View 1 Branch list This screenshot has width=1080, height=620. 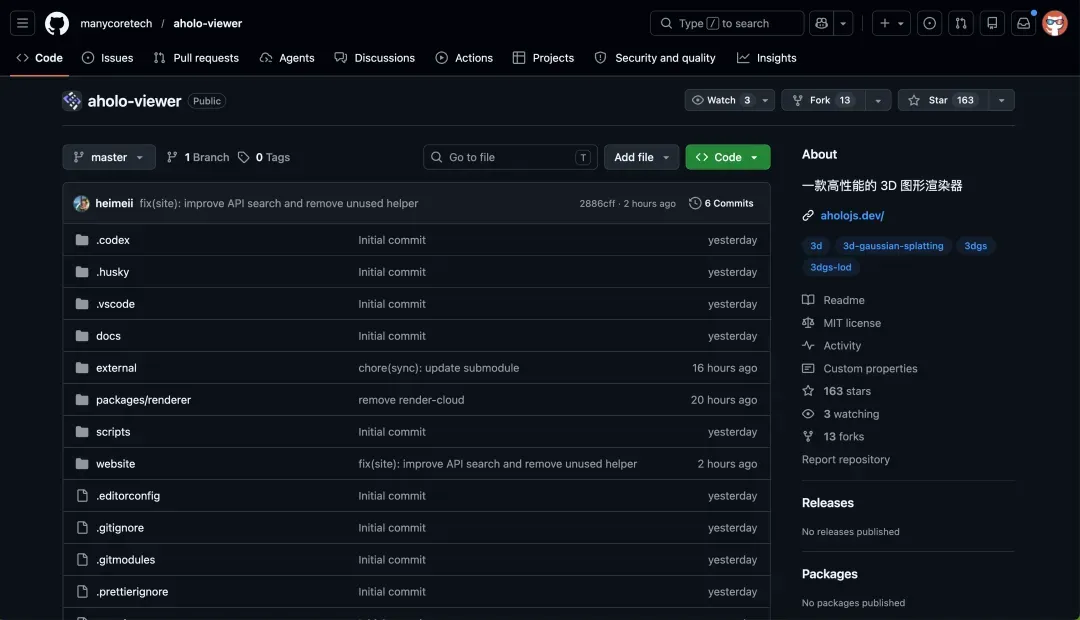click(x=198, y=157)
